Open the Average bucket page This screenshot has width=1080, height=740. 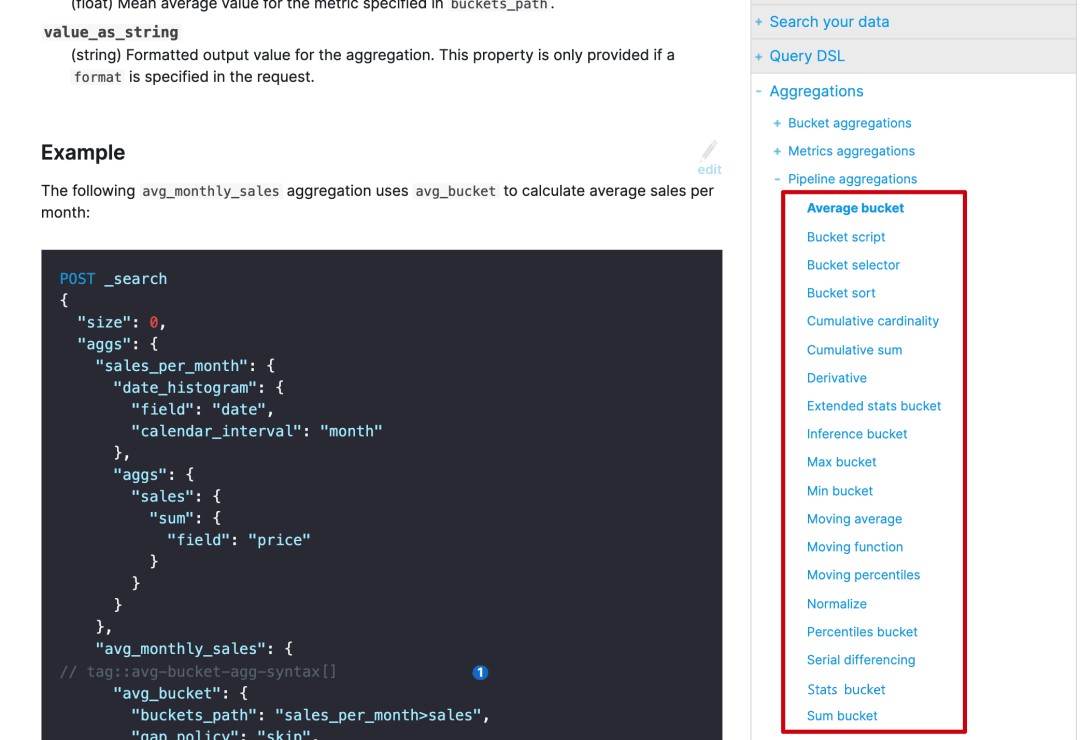(855, 208)
